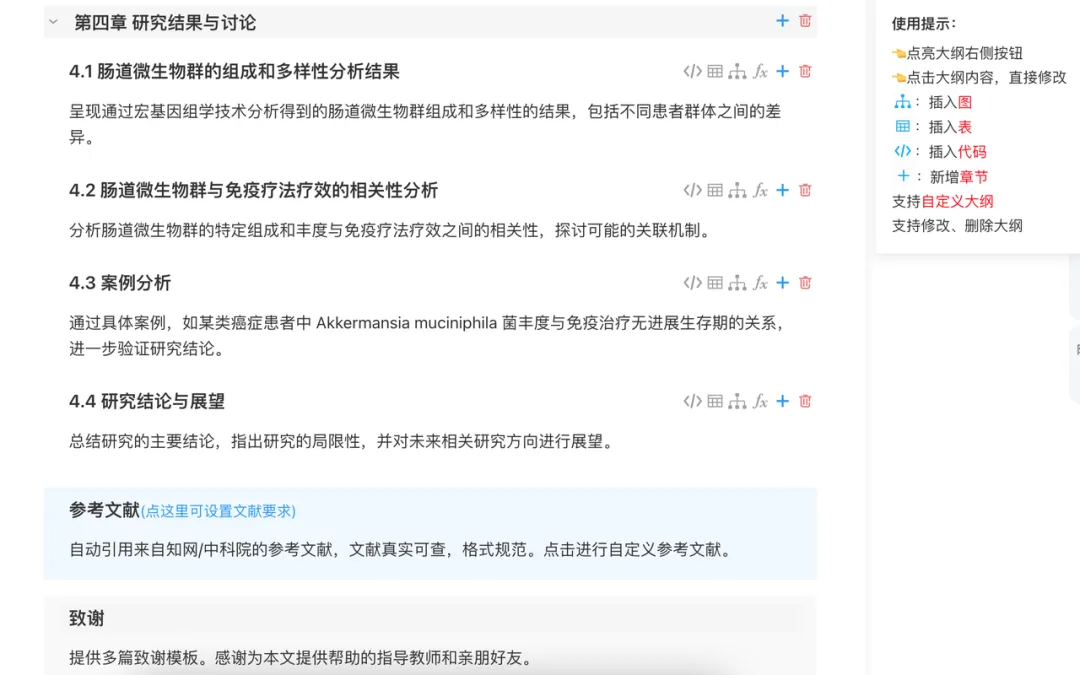Insert figure icon for section 4.3
1080x675 pixels.
[738, 283]
